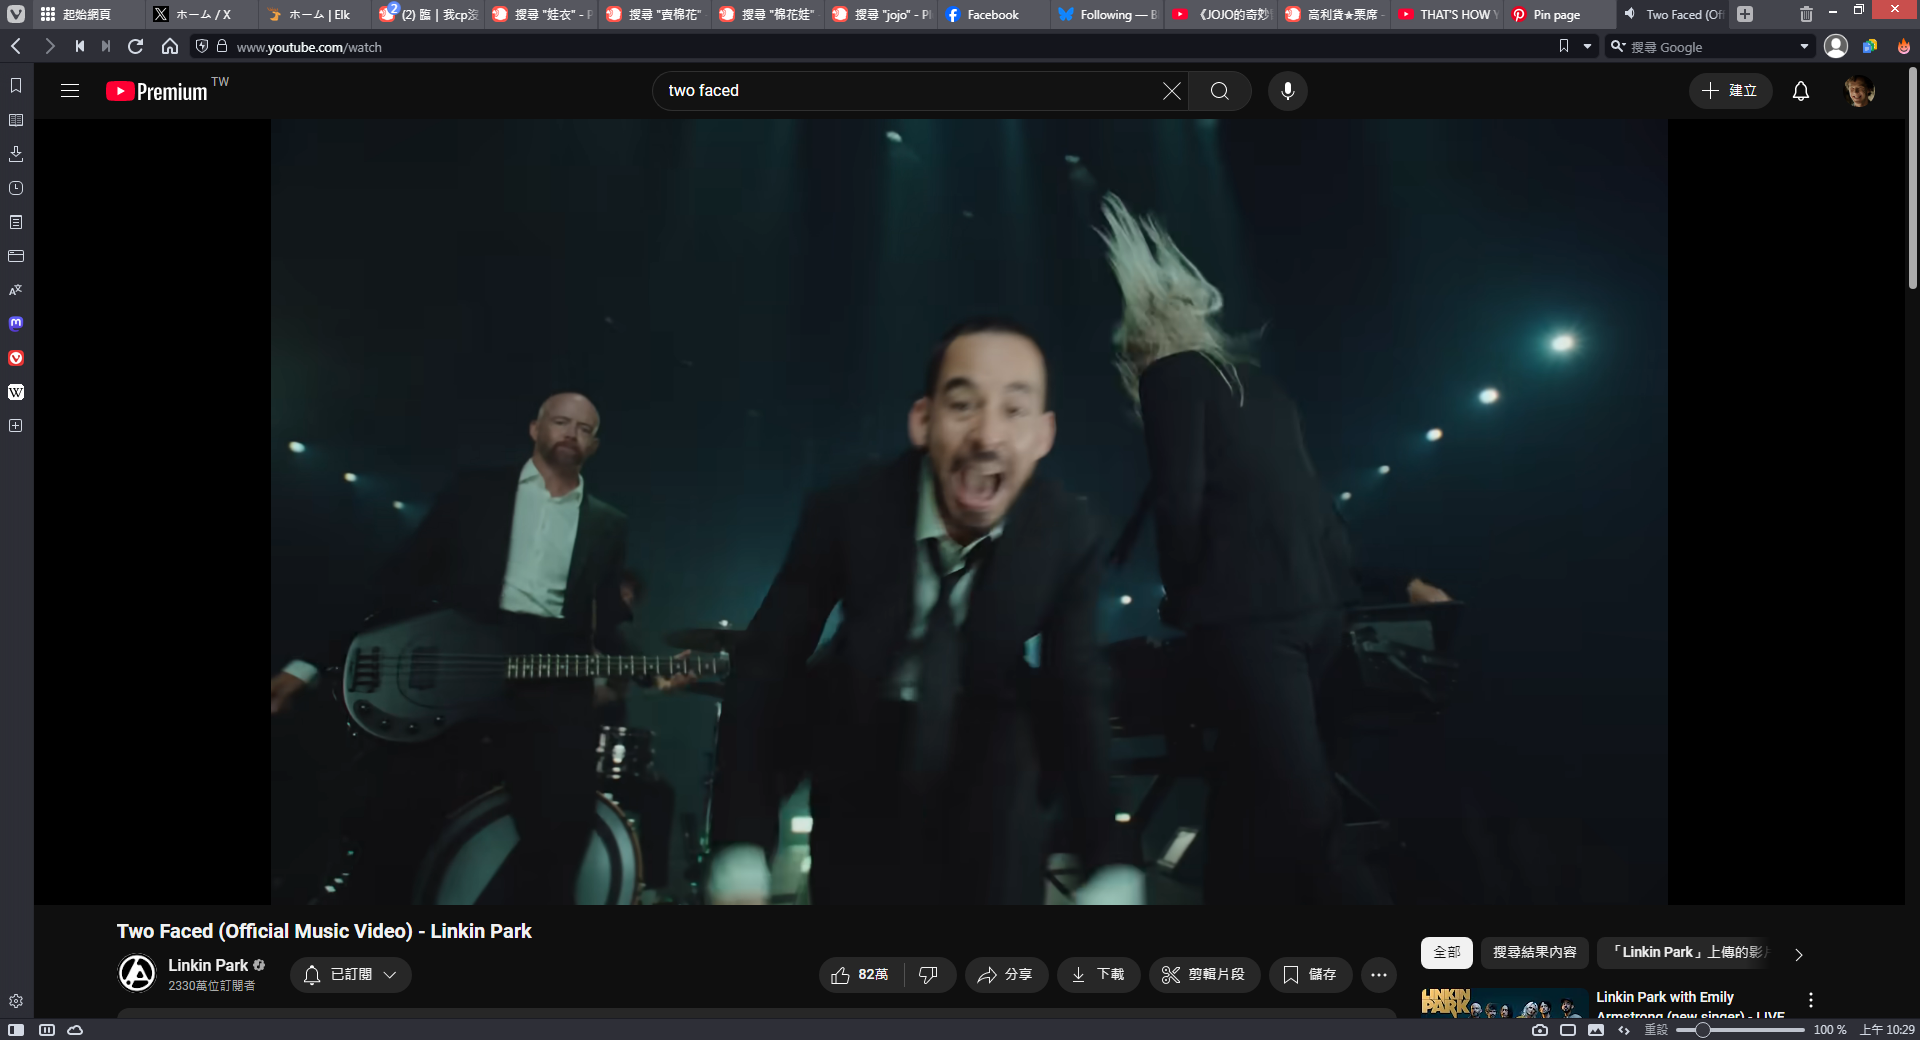1920x1048 pixels.
Task: Adjust the page zoom slider
Action: (1741, 1030)
